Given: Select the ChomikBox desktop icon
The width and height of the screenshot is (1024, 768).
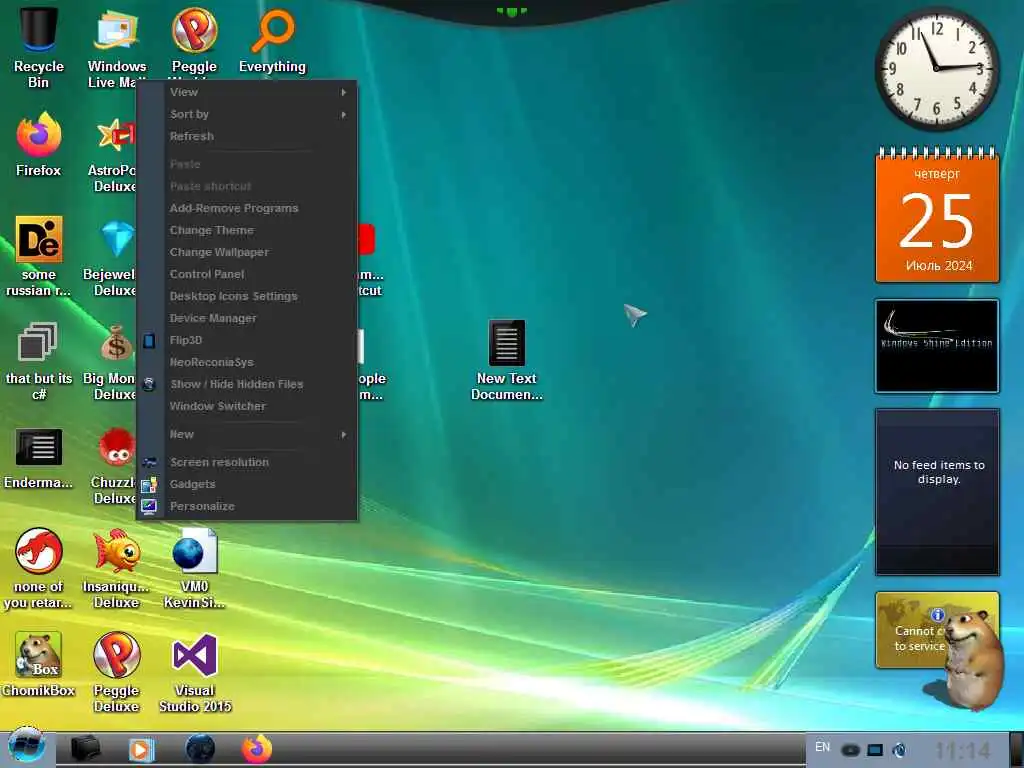Looking at the screenshot, I should (x=39, y=664).
